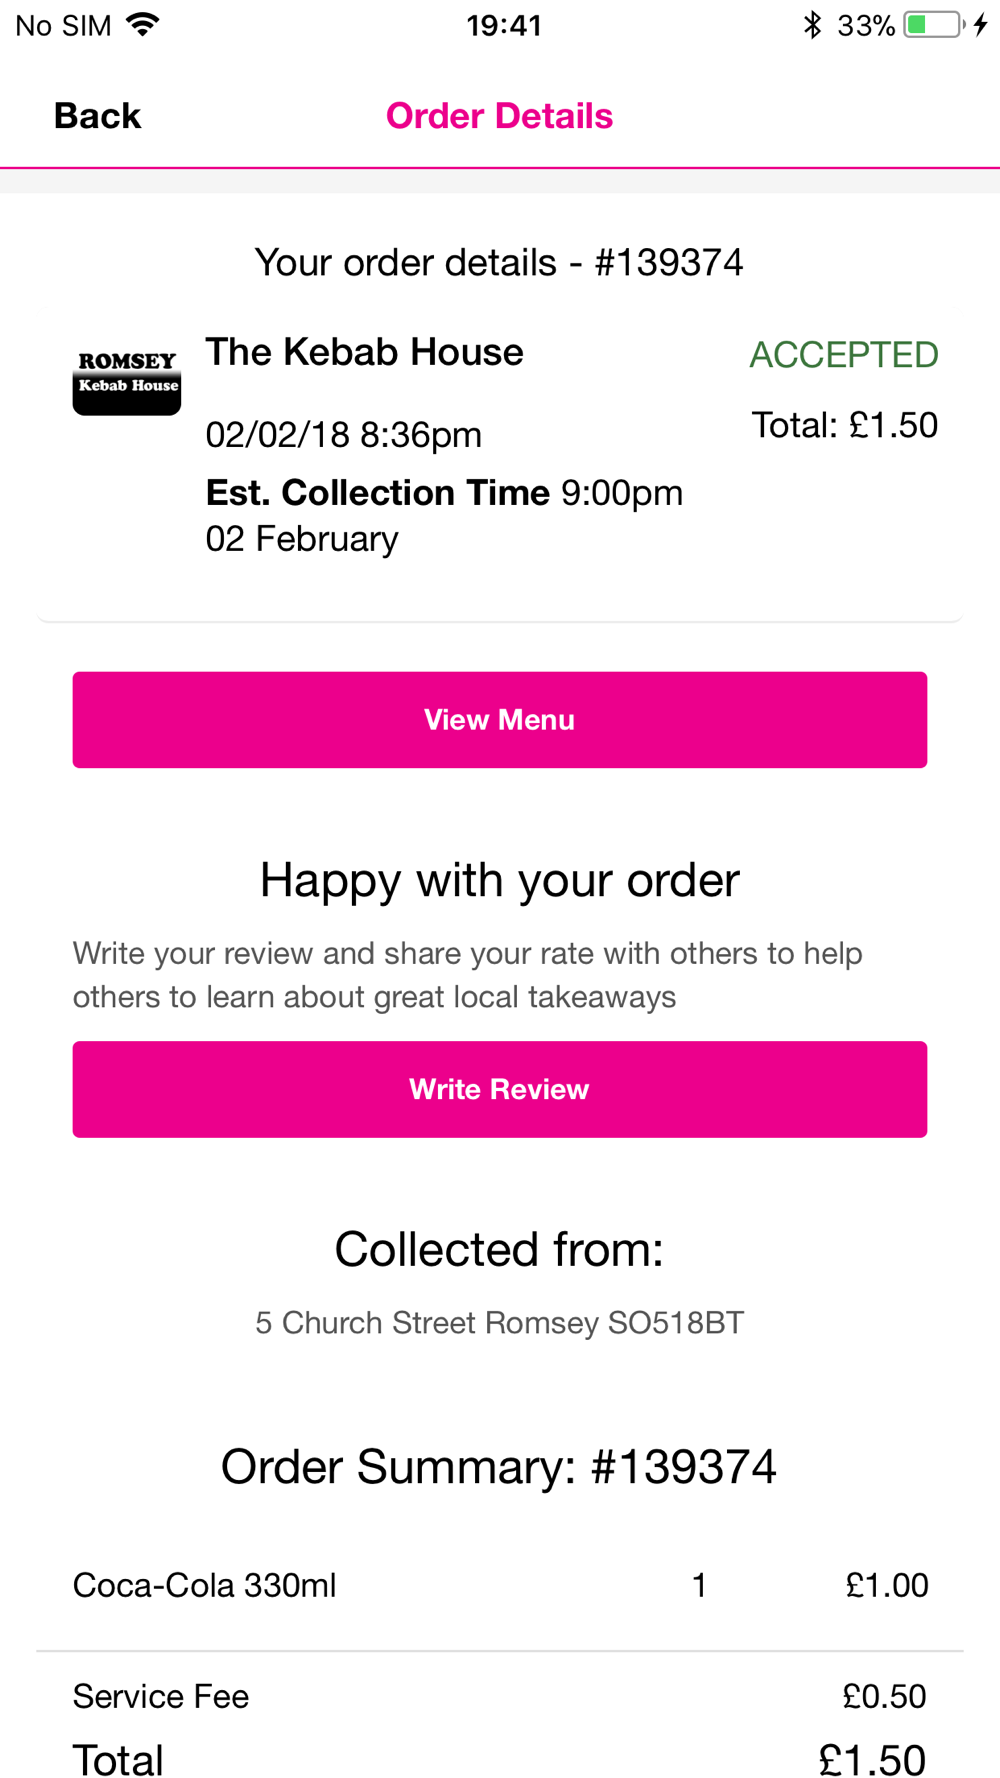
Task: Tap the No SIM carrier label
Action: pyautogui.click(x=63, y=25)
